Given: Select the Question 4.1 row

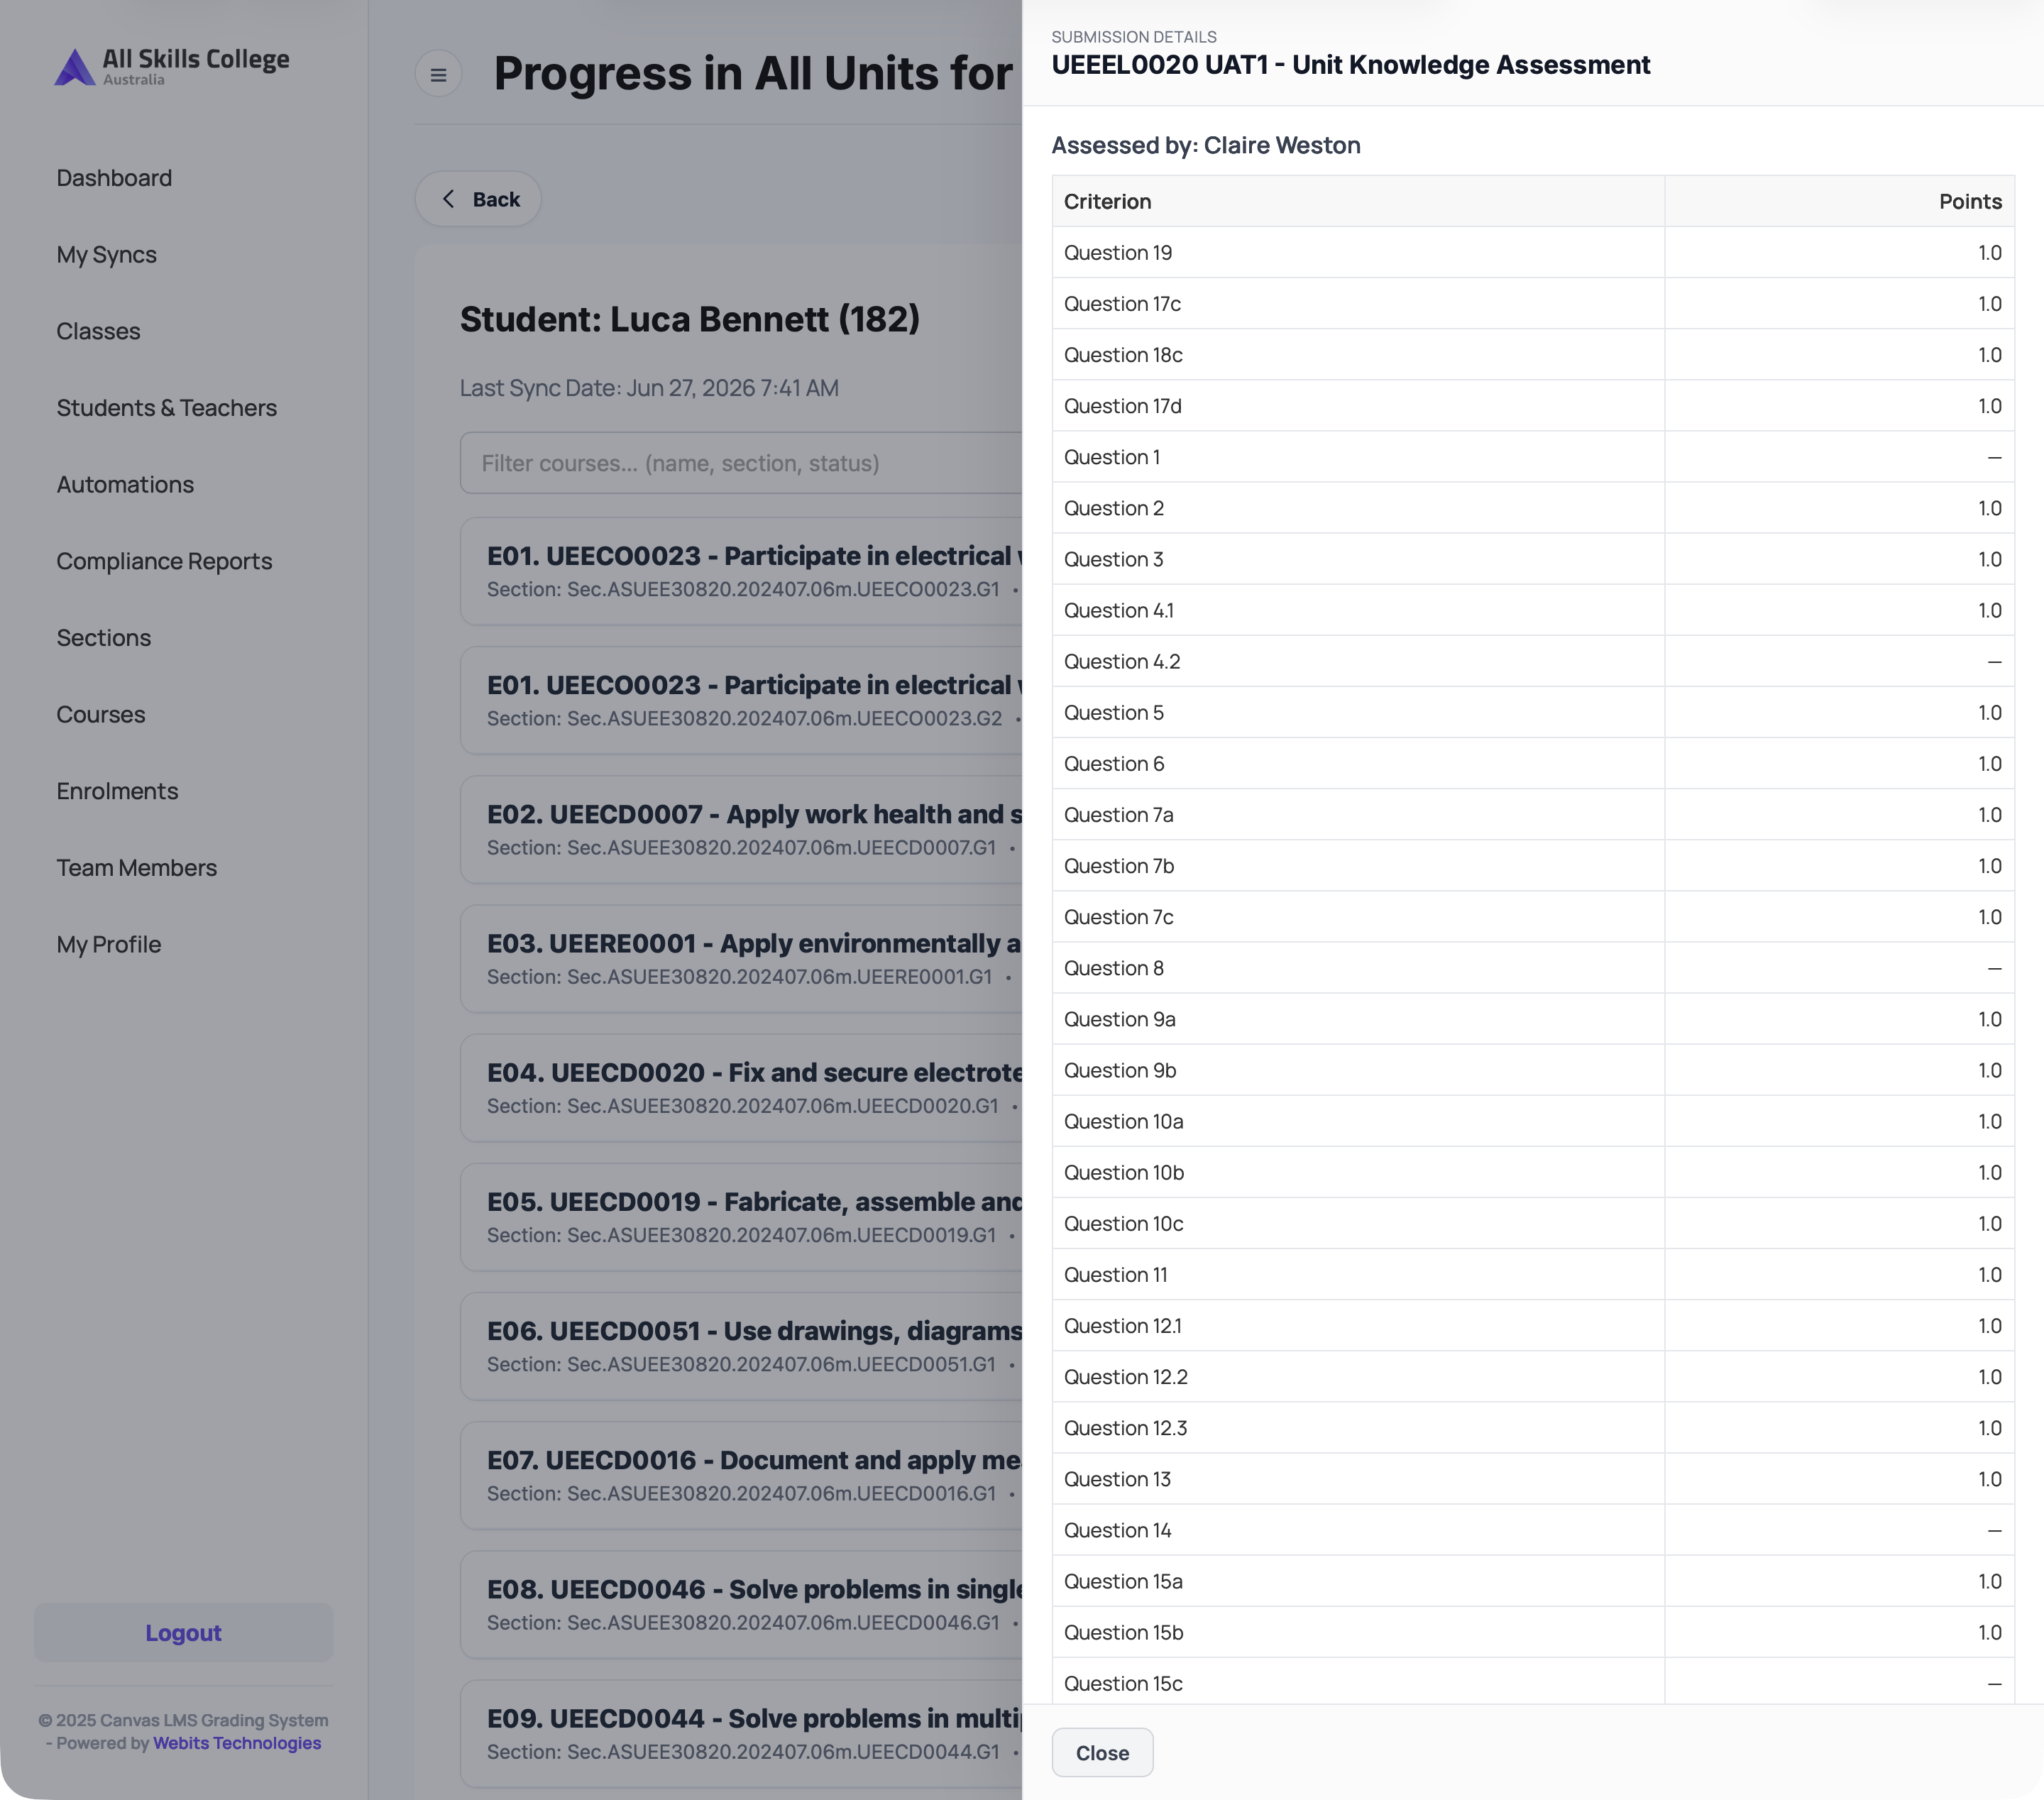Looking at the screenshot, I should [x=1533, y=610].
